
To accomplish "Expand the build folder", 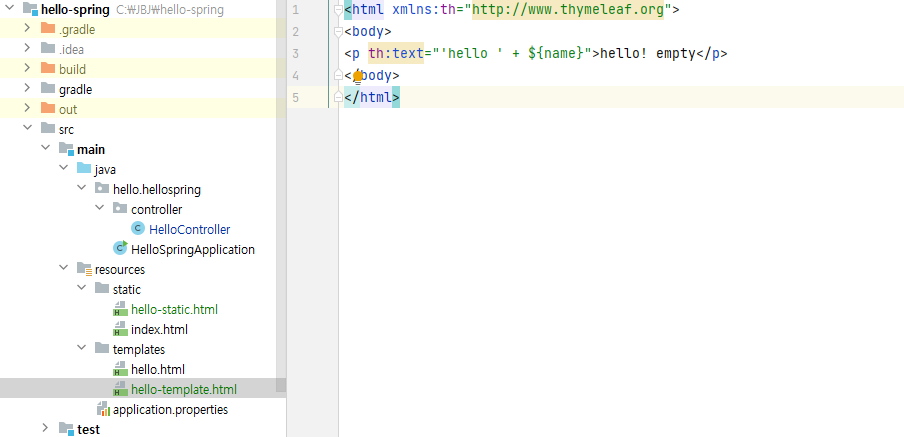I will click(x=27, y=69).
